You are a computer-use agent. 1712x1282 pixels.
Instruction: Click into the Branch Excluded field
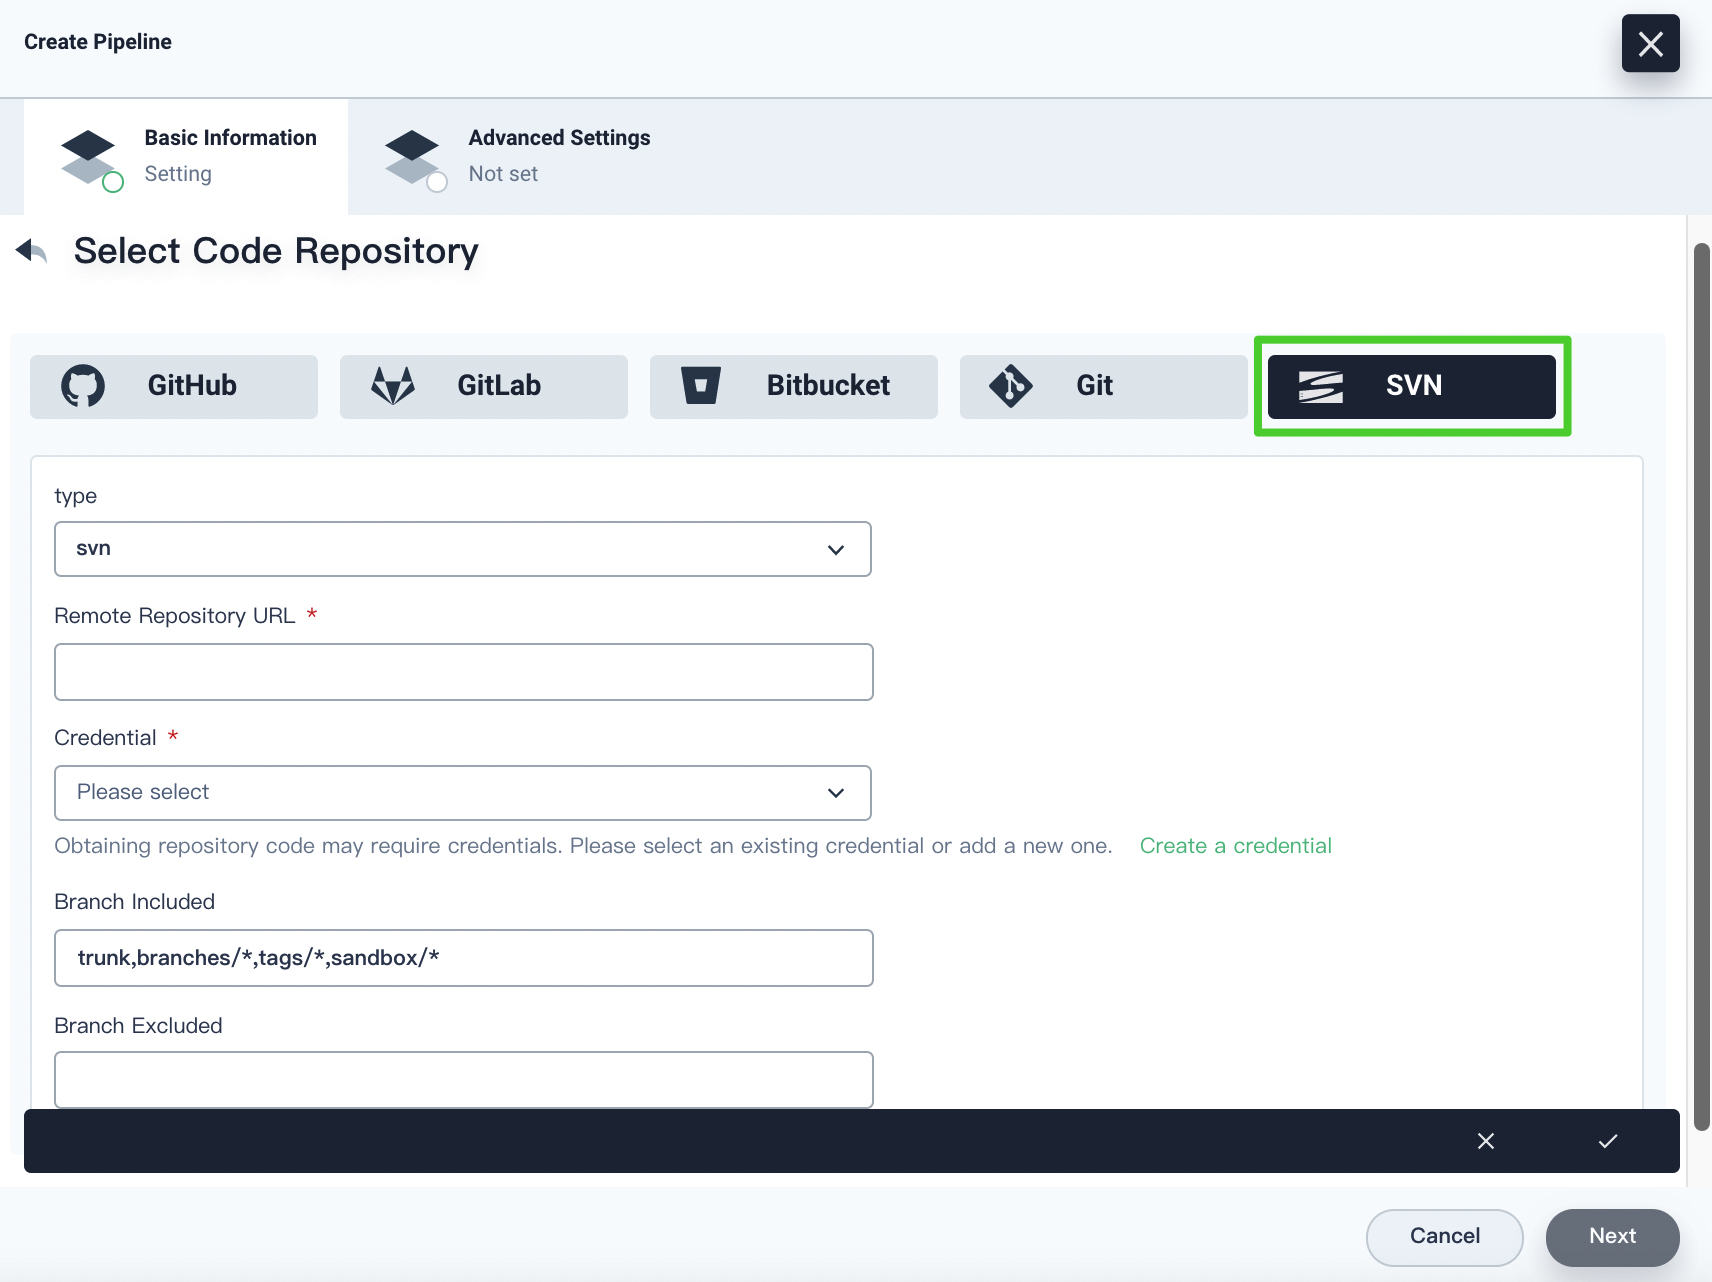coord(463,1079)
